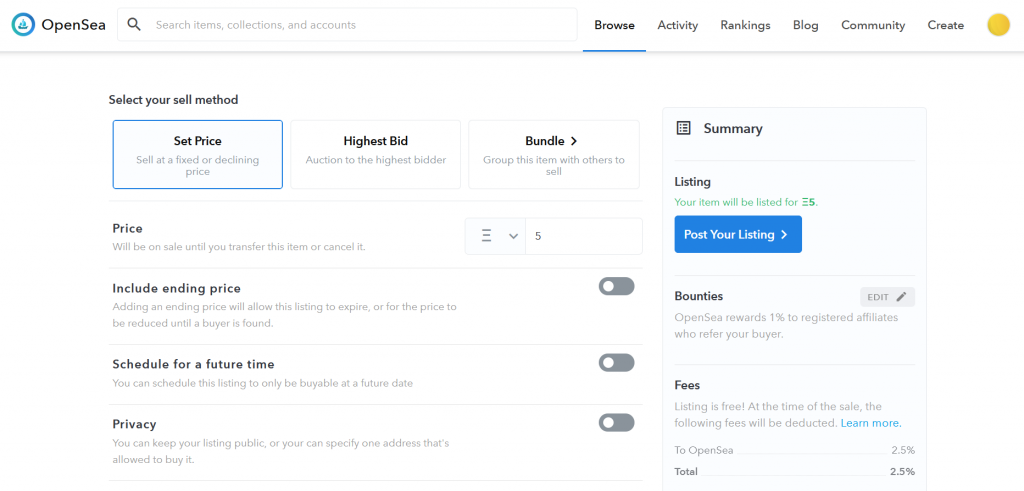
Task: Choose the Set Price sell method
Action: [x=197, y=154]
